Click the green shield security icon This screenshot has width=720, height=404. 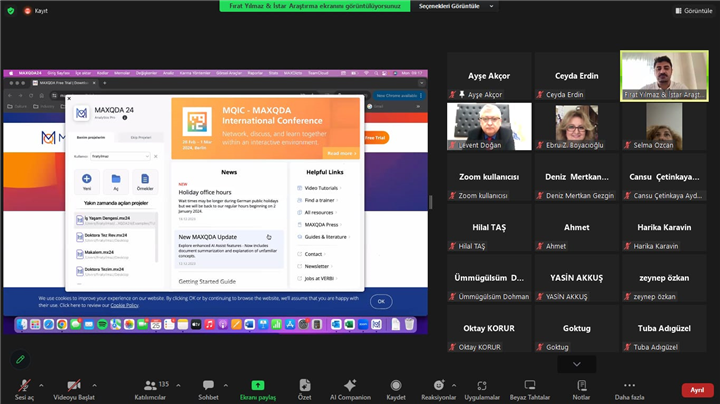(11, 11)
